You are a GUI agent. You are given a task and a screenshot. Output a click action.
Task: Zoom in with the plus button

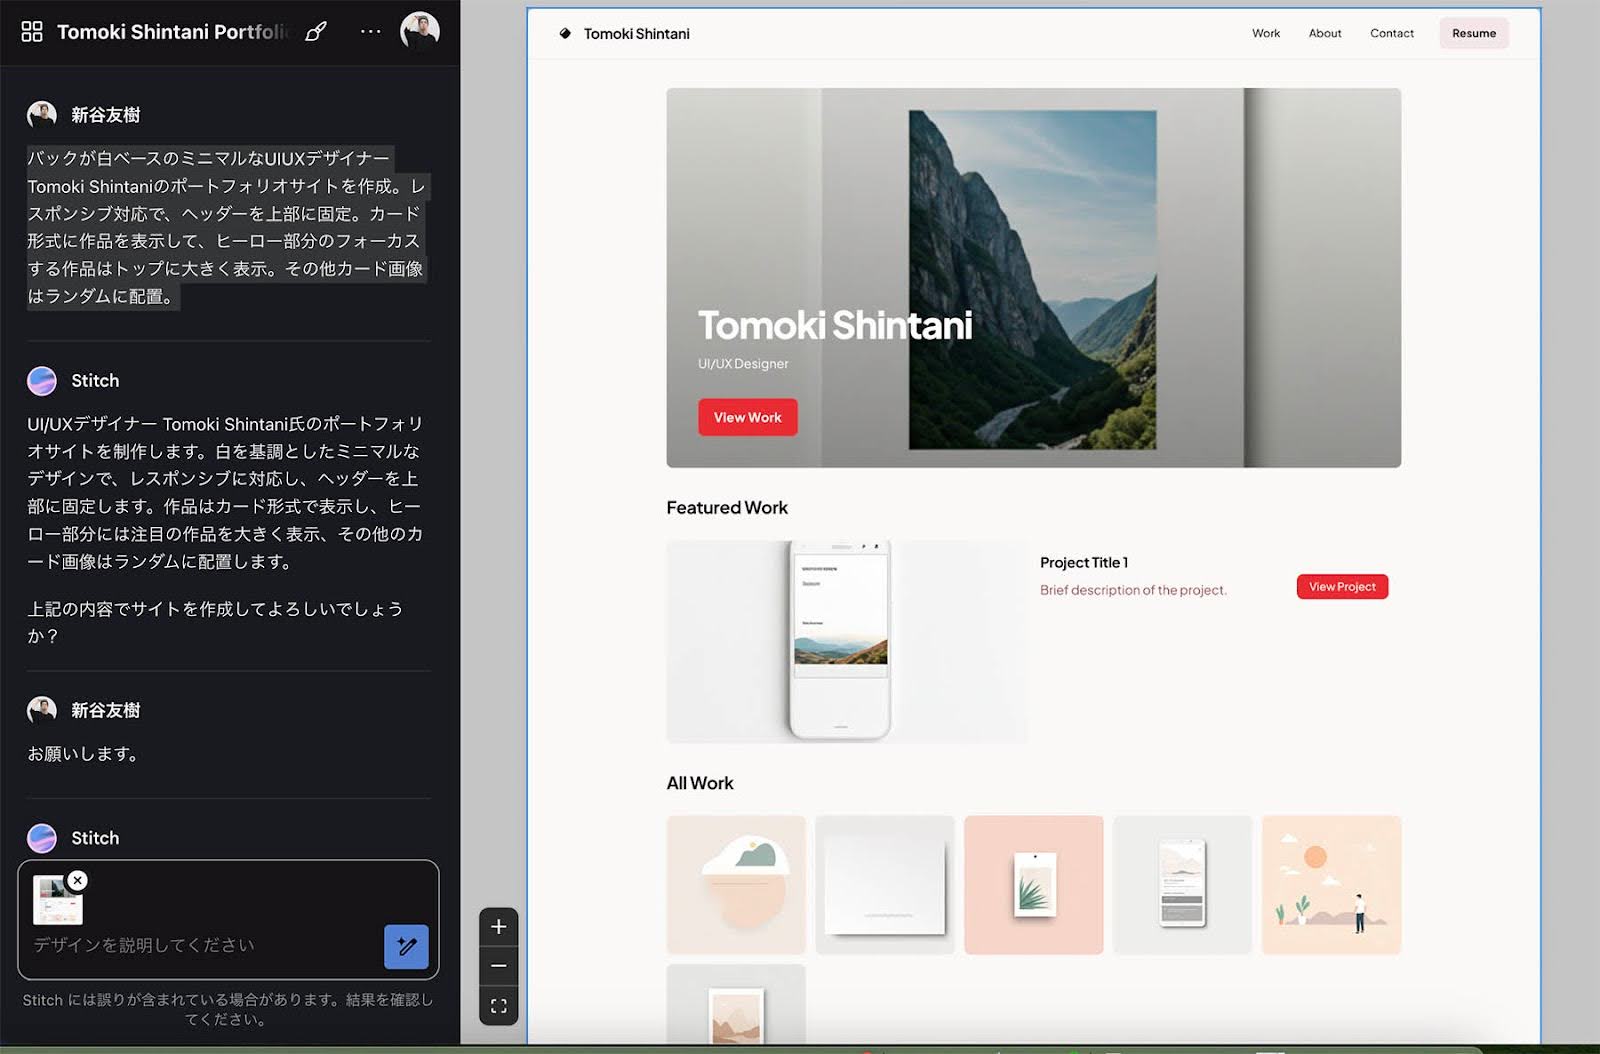[499, 927]
